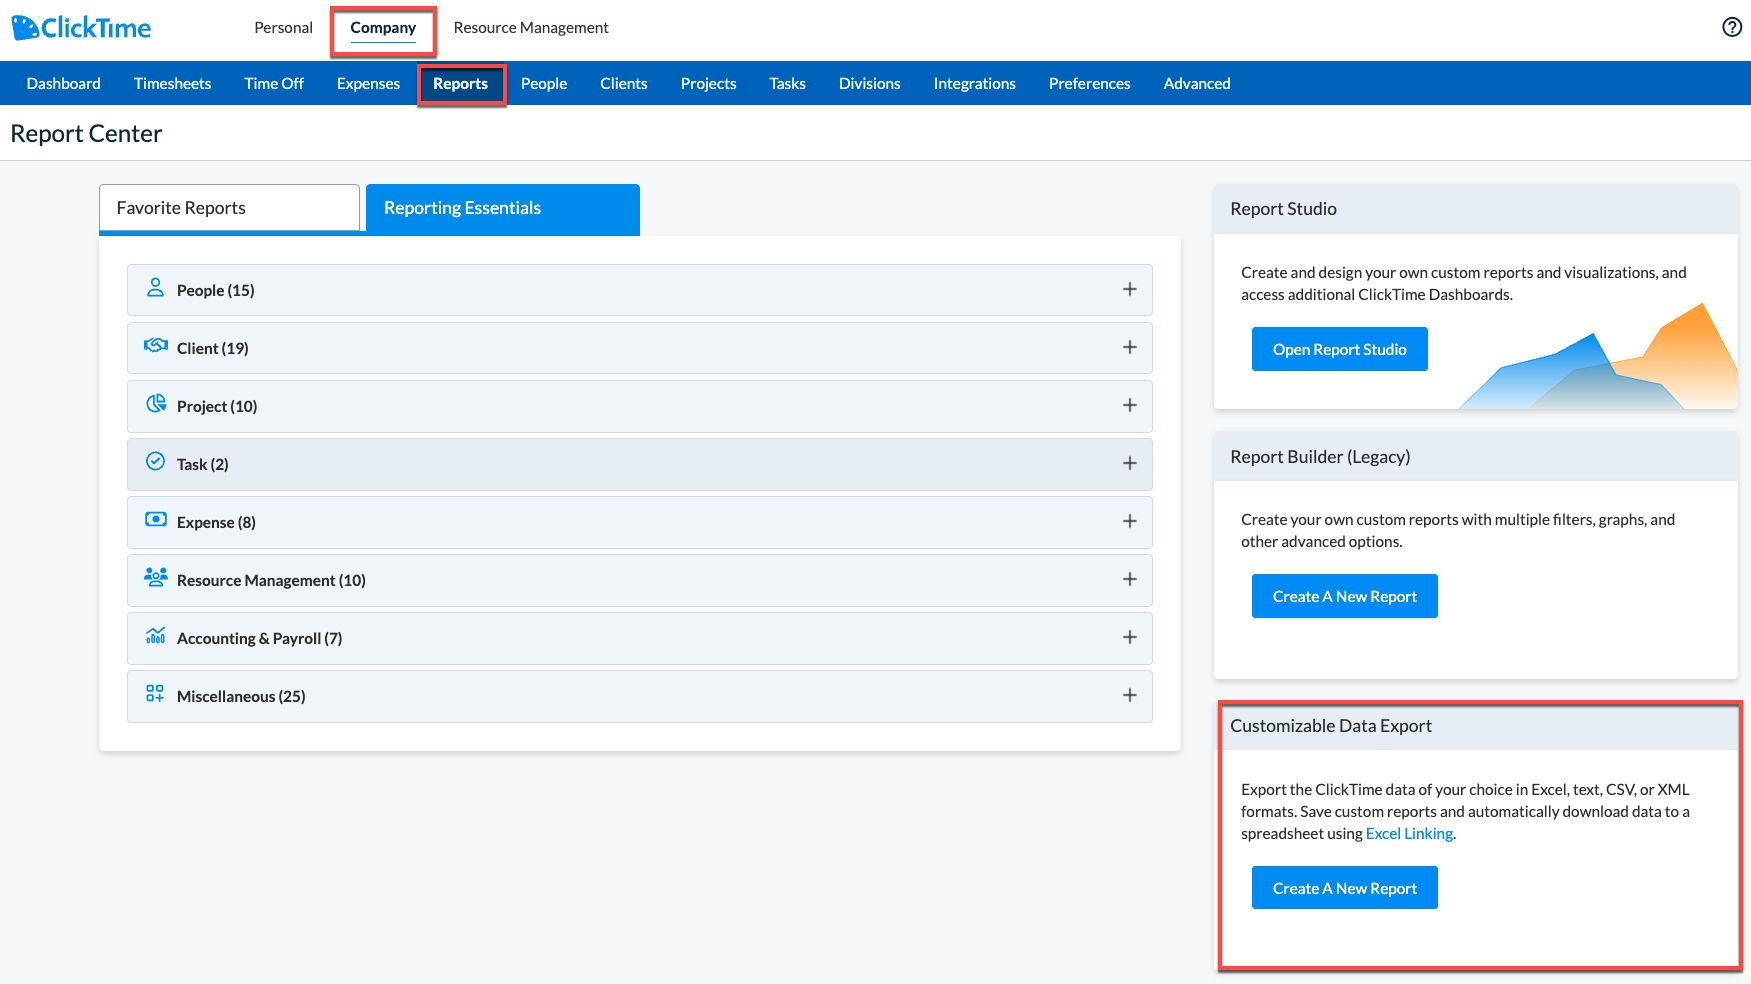Open Preferences in the navigation bar
The image size is (1751, 984).
[x=1090, y=84]
